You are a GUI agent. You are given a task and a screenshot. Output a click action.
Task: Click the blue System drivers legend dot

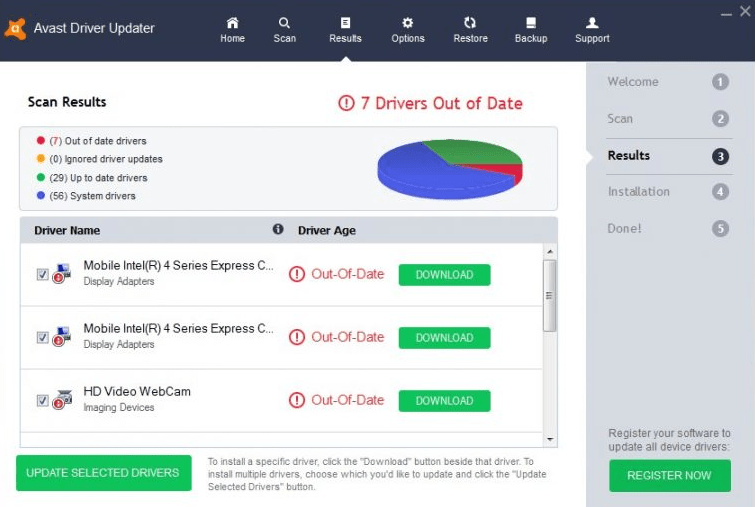coord(41,195)
